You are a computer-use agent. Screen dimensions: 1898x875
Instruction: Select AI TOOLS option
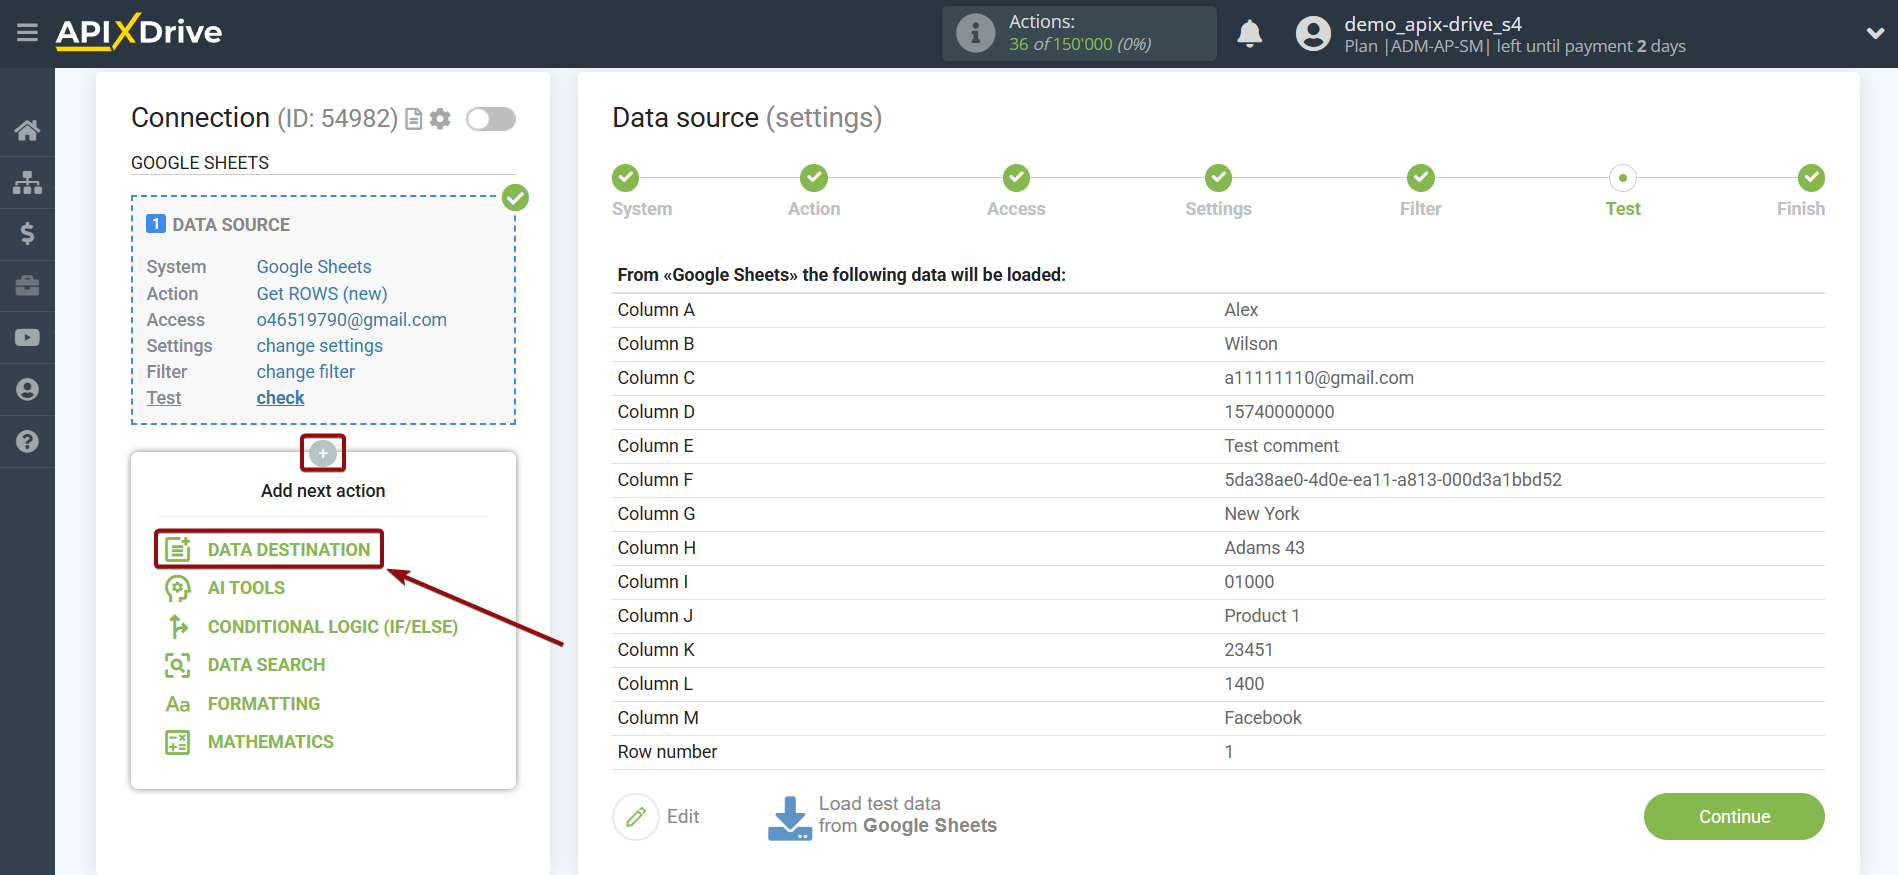pos(246,588)
